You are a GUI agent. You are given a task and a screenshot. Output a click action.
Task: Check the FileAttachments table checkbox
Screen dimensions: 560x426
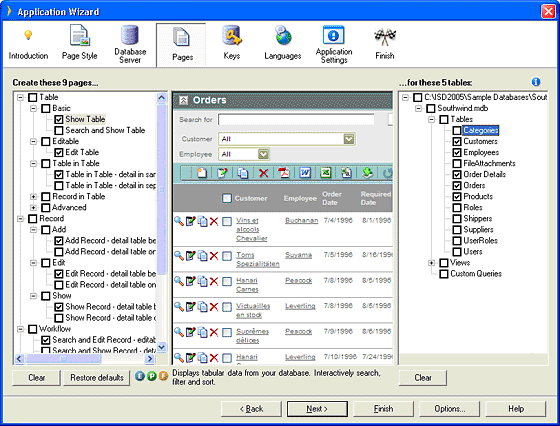(x=457, y=164)
